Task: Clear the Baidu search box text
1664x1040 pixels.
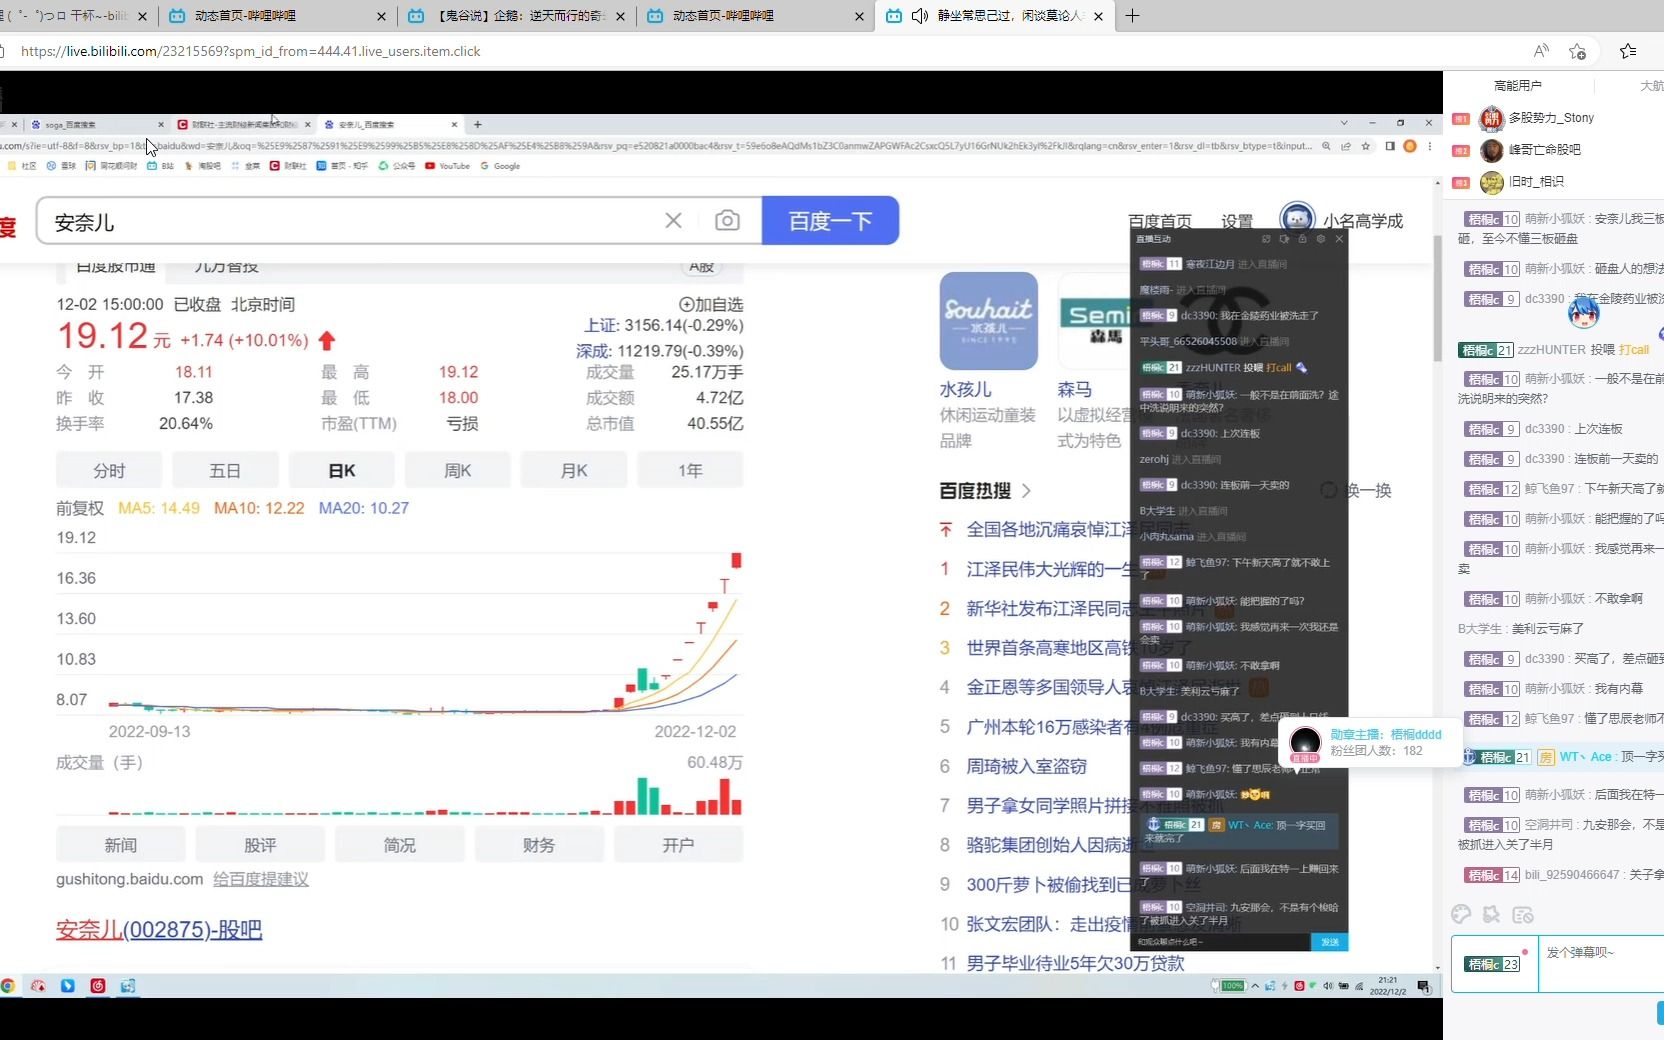Action: [673, 220]
